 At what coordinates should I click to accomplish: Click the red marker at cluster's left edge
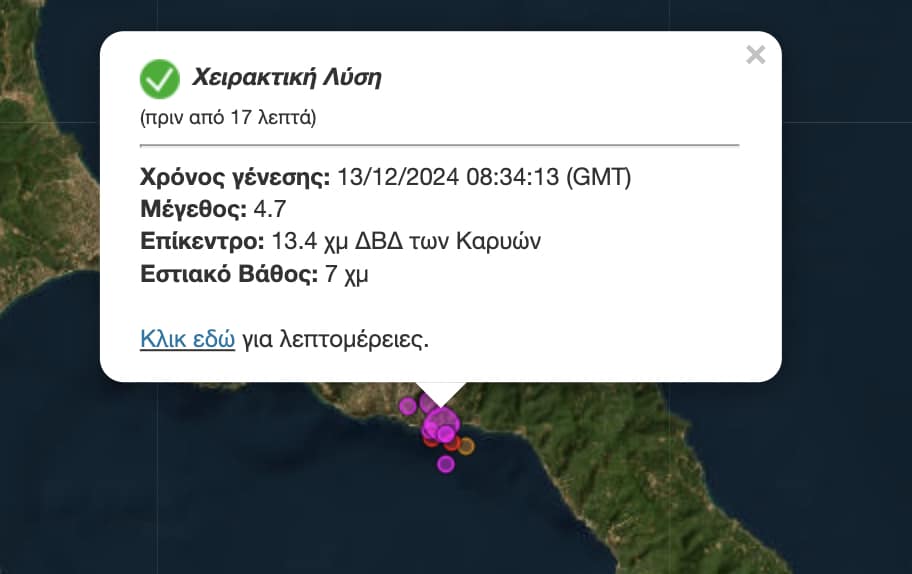pyautogui.click(x=430, y=442)
